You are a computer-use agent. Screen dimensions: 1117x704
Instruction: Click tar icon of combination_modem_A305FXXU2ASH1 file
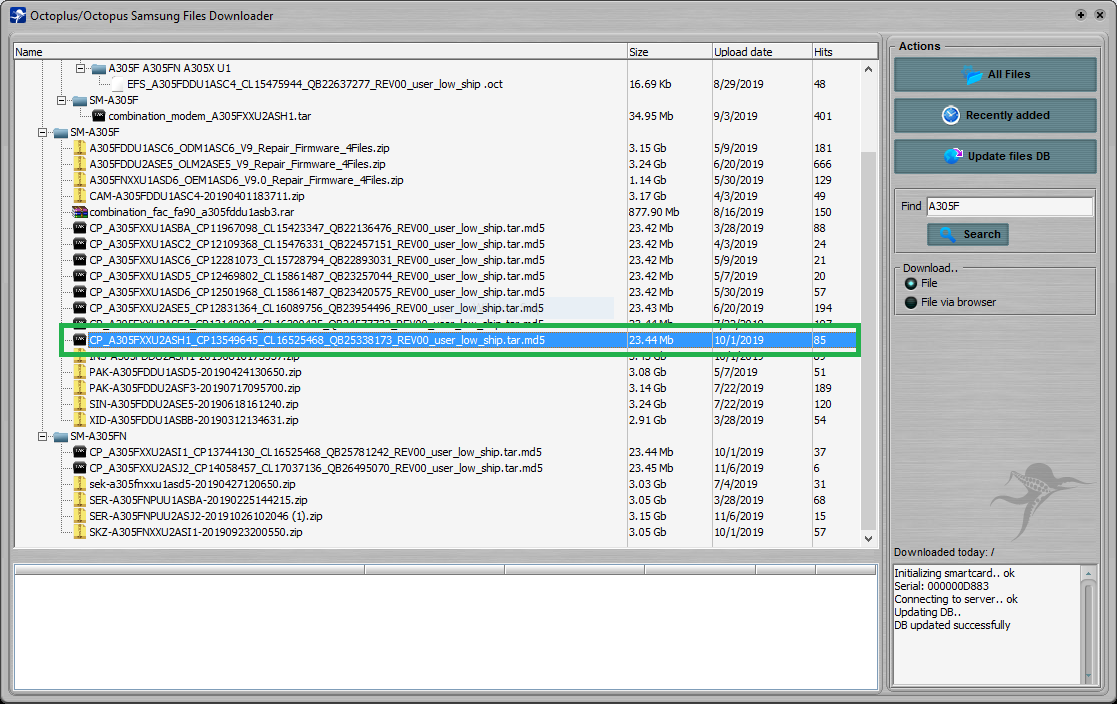click(98, 116)
